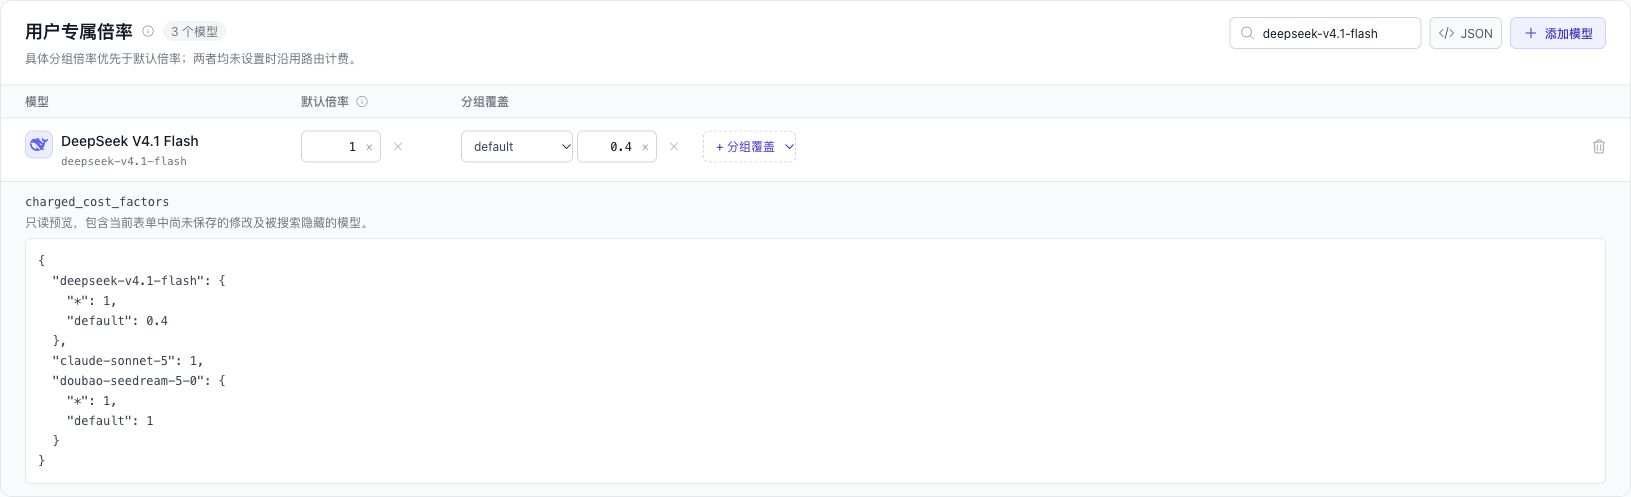Click the default rate input showing 1
The height and width of the screenshot is (497, 1631).
click(341, 146)
